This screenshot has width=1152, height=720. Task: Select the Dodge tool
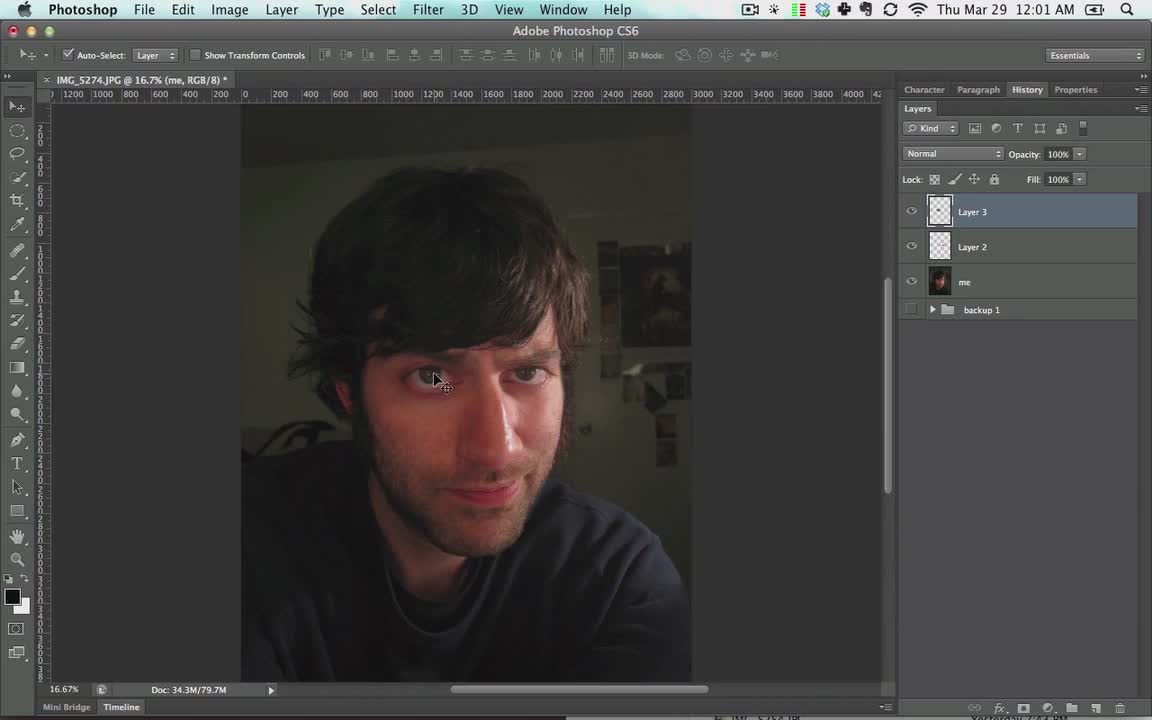17,415
